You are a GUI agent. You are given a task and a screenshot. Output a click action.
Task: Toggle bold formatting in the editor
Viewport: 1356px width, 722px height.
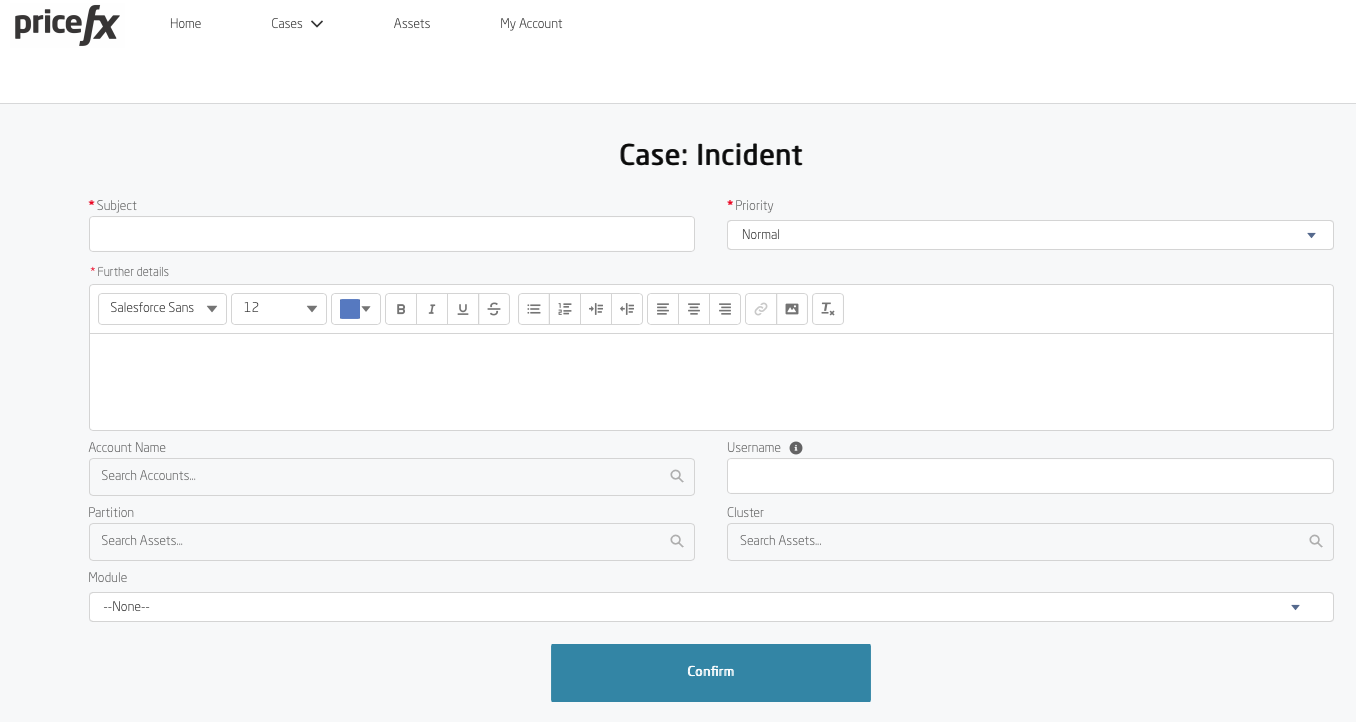(401, 309)
